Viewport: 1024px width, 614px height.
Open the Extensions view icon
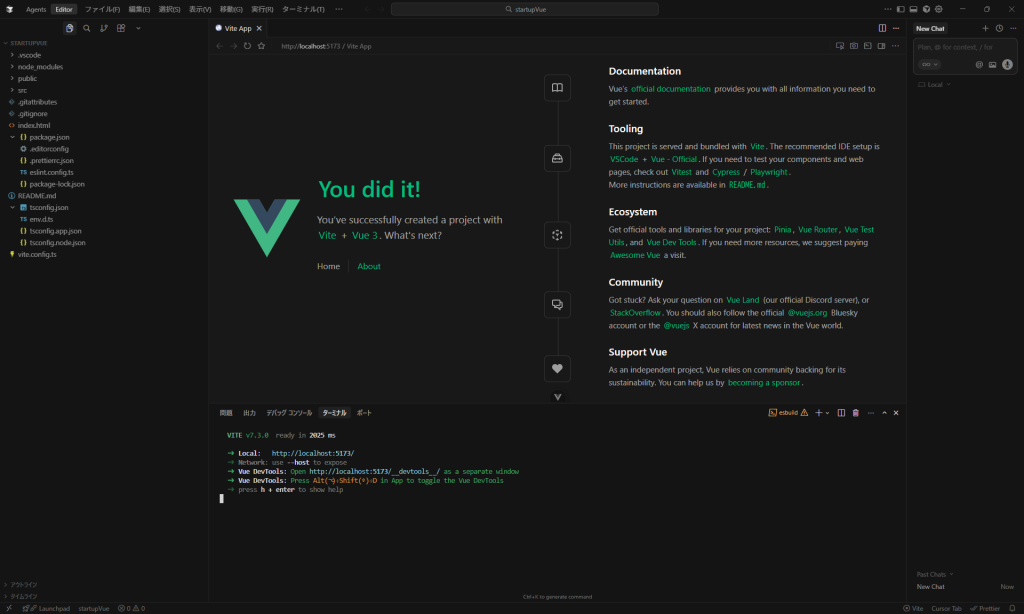tap(121, 28)
